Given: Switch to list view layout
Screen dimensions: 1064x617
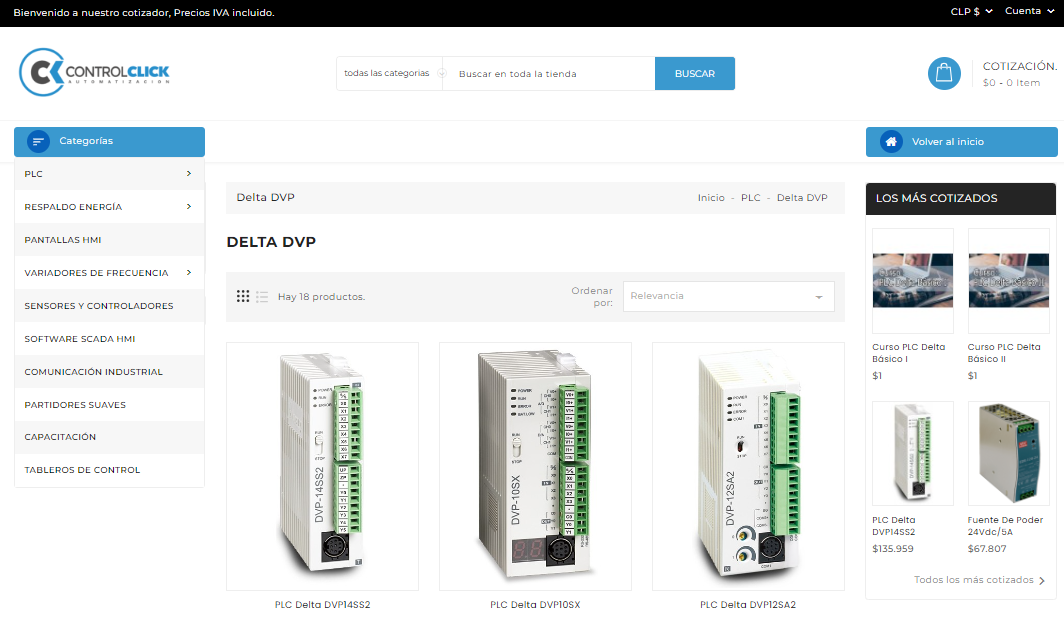Looking at the screenshot, I should (x=262, y=297).
